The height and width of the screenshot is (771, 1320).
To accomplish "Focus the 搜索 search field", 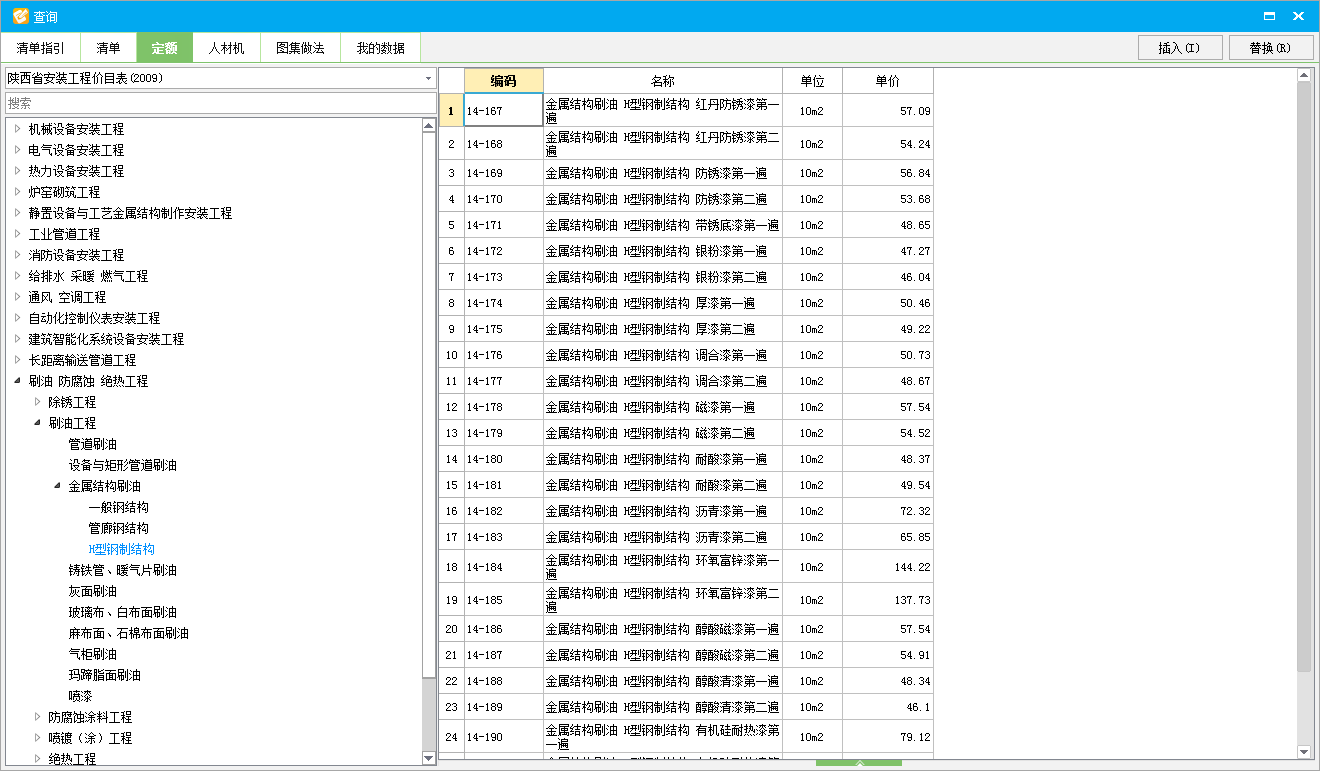I will pos(220,103).
